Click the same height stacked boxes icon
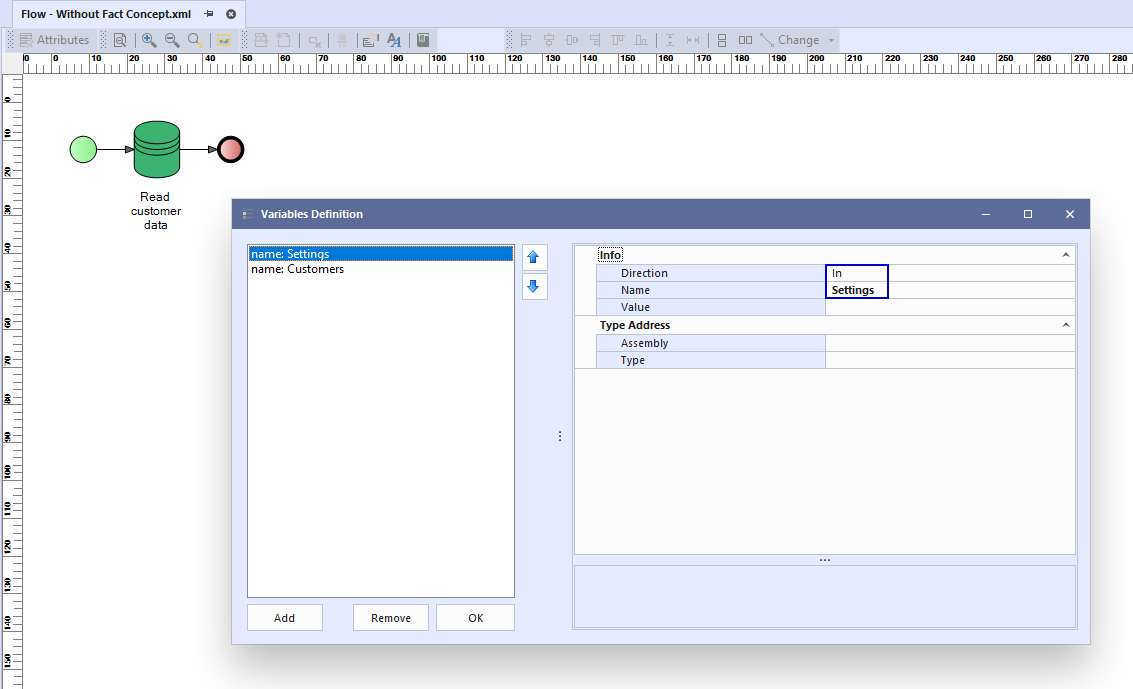Viewport: 1133px width, 689px height. point(722,40)
